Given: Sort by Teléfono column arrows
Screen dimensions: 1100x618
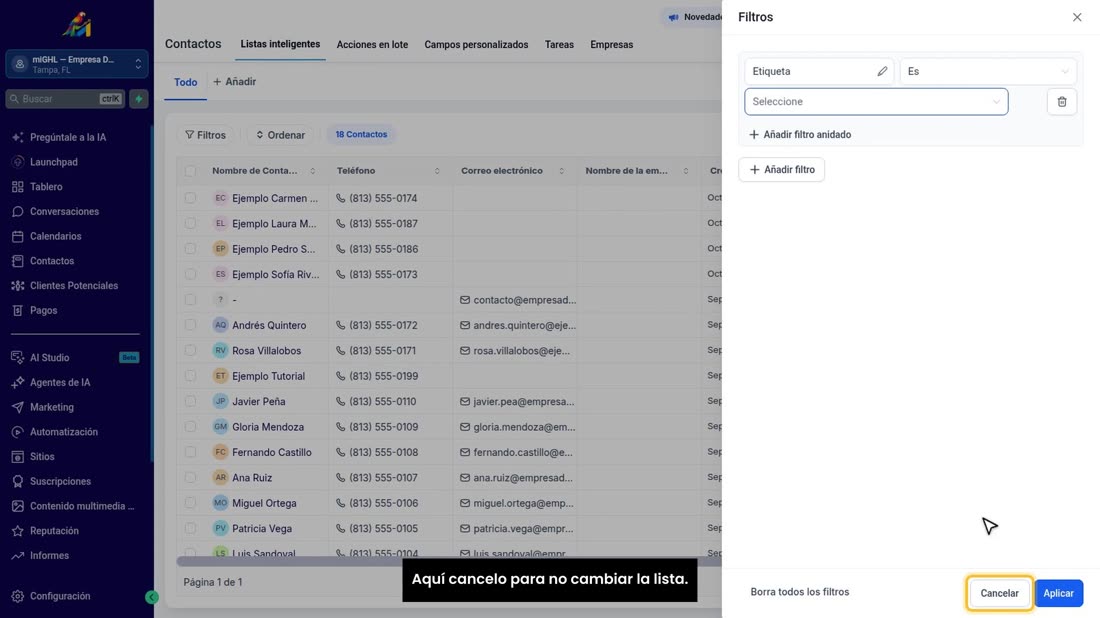Looking at the screenshot, I should [437, 171].
